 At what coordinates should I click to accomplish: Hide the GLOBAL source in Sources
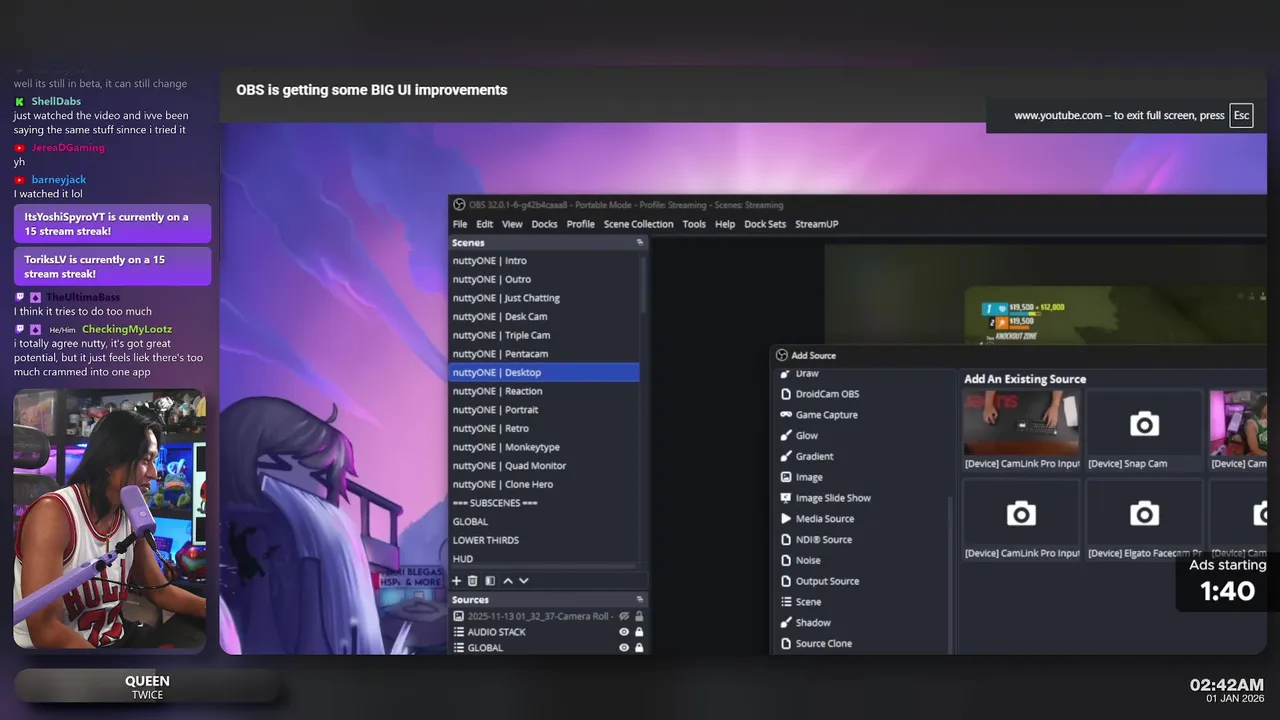coord(624,648)
